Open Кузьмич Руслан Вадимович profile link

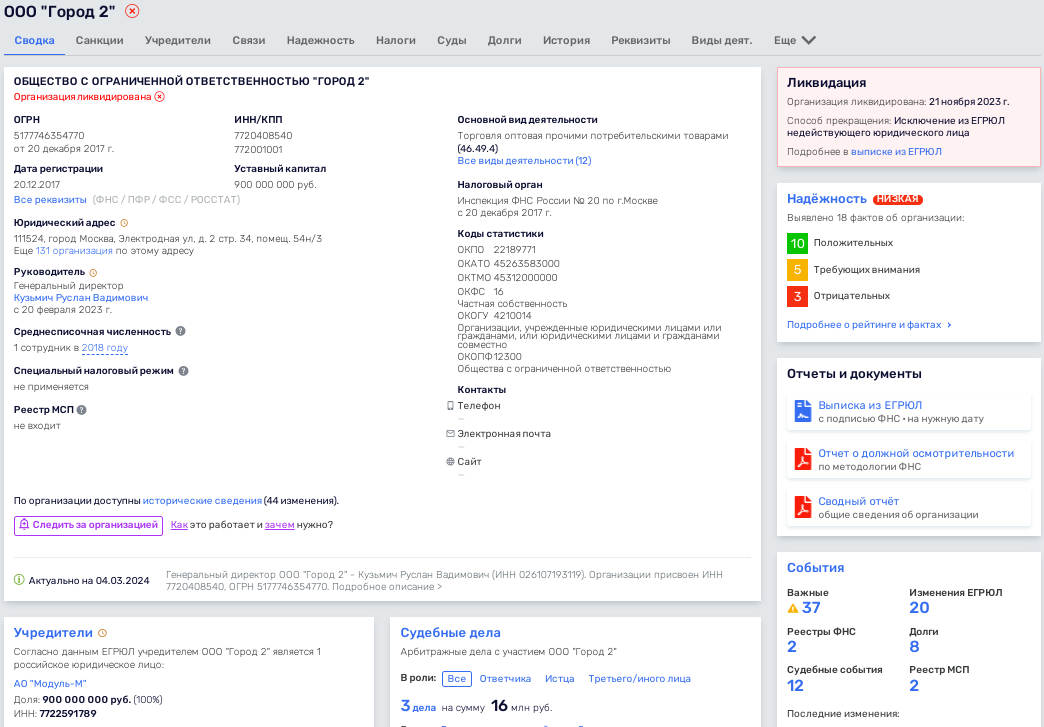(81, 298)
